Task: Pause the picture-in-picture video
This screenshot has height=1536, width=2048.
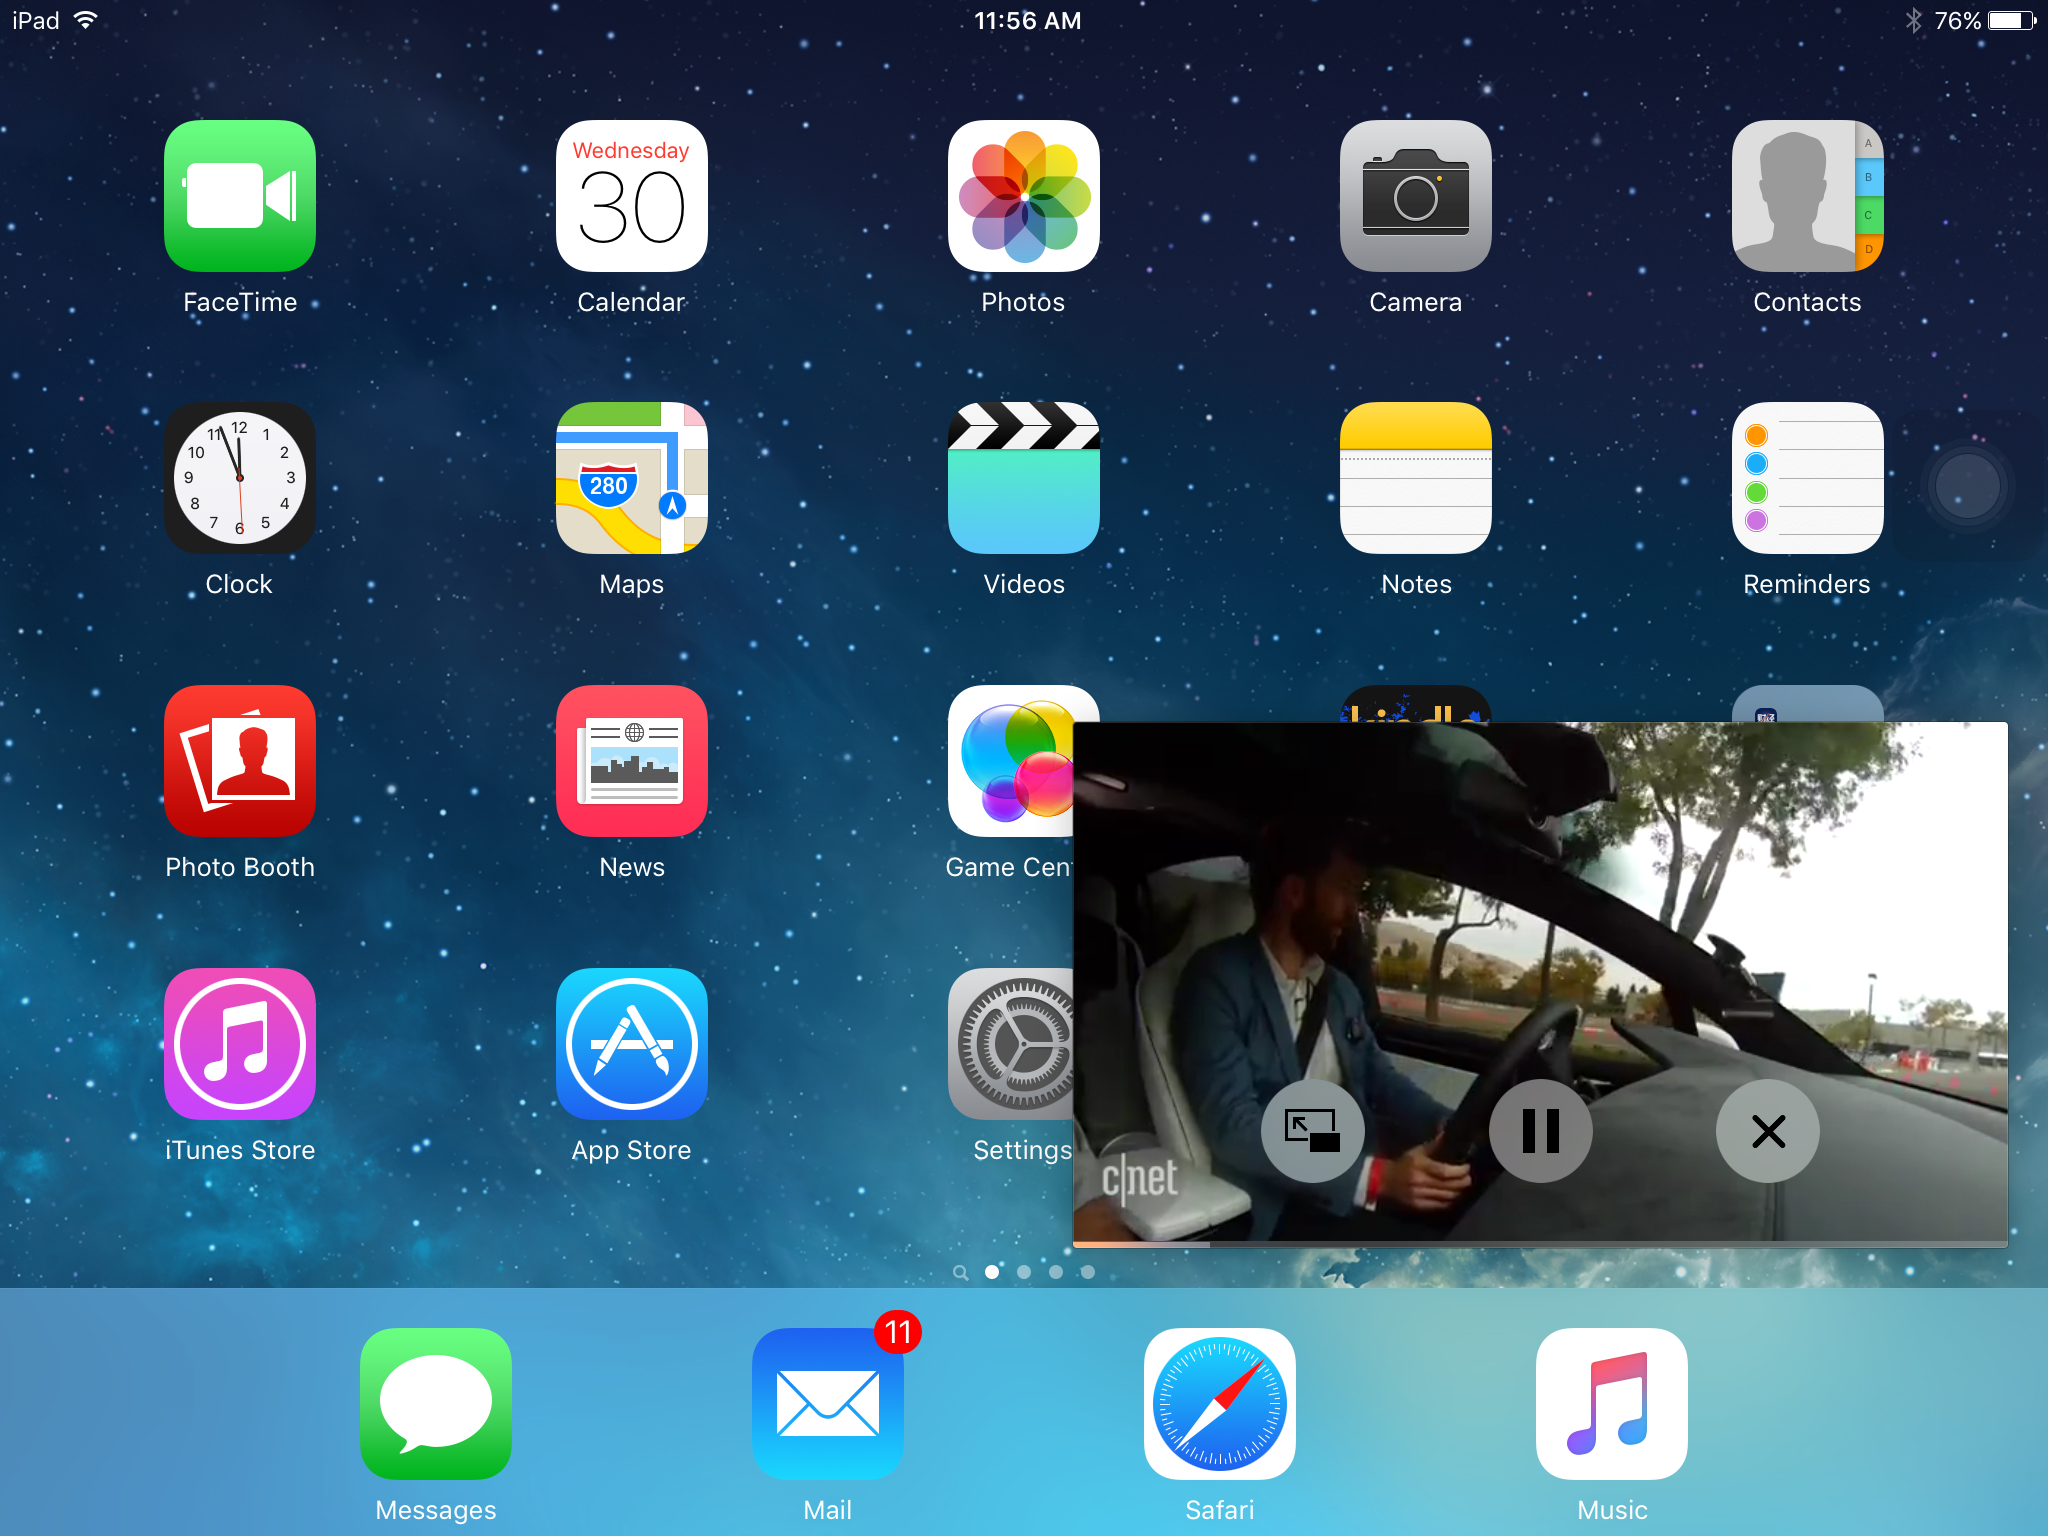Action: pyautogui.click(x=1540, y=1131)
